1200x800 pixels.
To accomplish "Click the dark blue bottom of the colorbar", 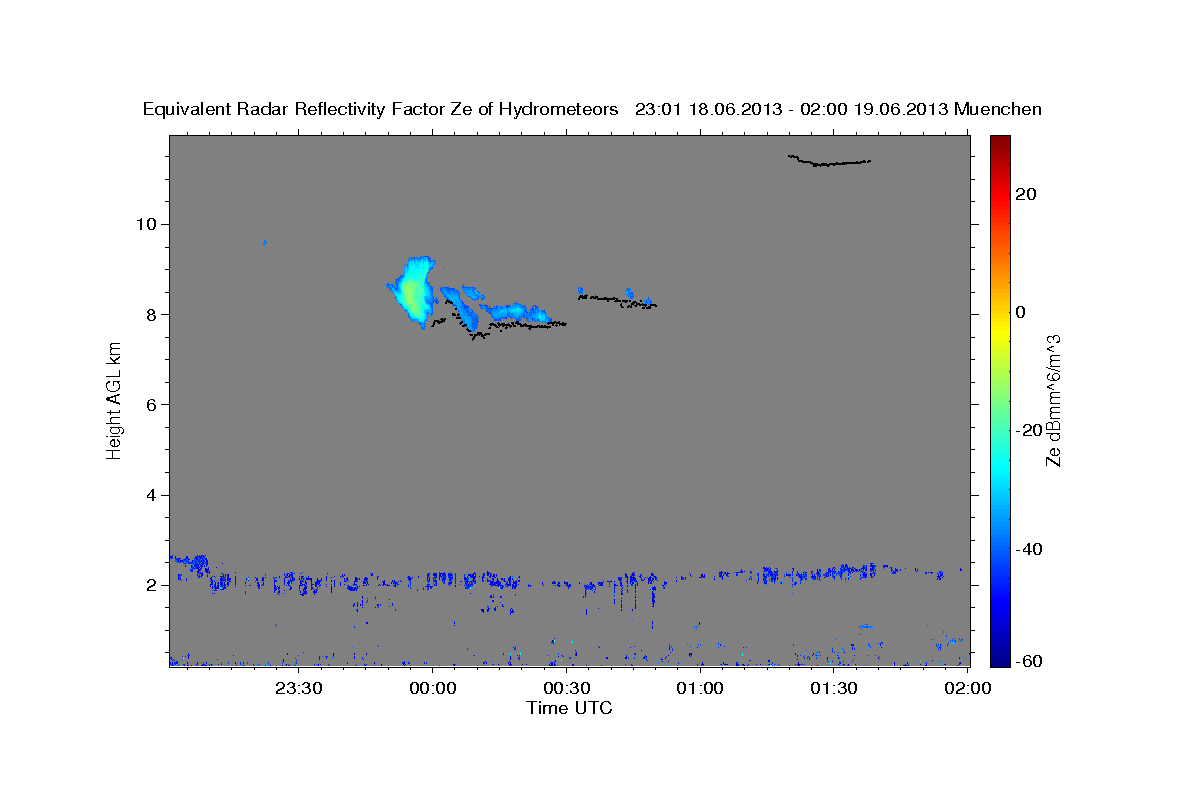I will pyautogui.click(x=999, y=658).
